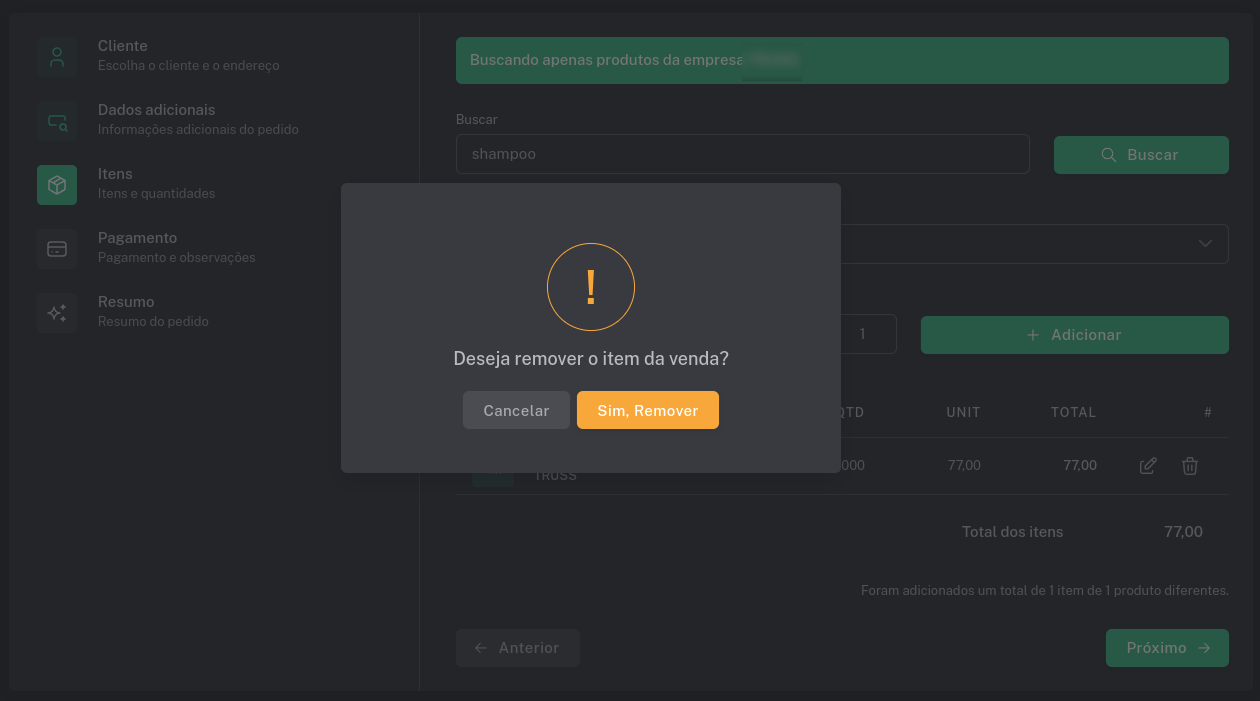Image resolution: width=1260 pixels, height=701 pixels.
Task: Go to Pagamento step
Action: coord(137,238)
